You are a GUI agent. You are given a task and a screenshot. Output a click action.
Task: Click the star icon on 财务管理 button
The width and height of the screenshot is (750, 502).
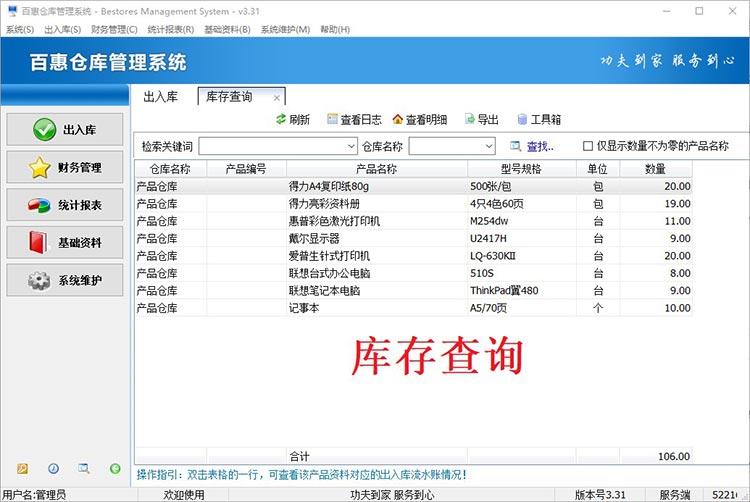pyautogui.click(x=39, y=167)
